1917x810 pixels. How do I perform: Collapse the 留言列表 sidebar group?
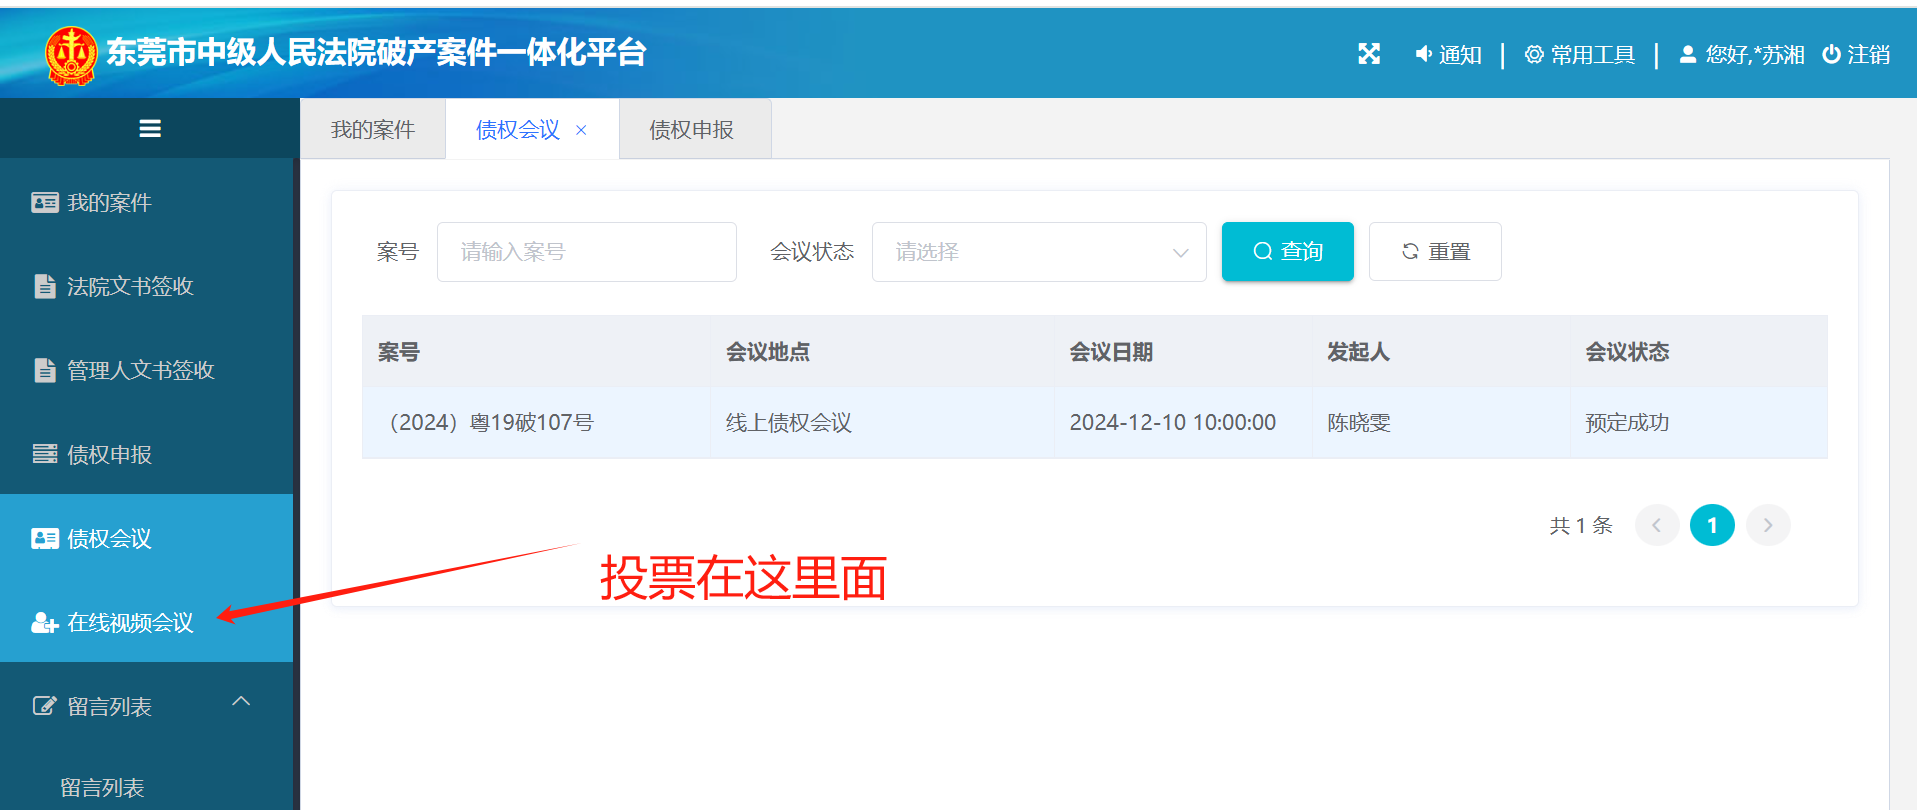pyautogui.click(x=241, y=702)
